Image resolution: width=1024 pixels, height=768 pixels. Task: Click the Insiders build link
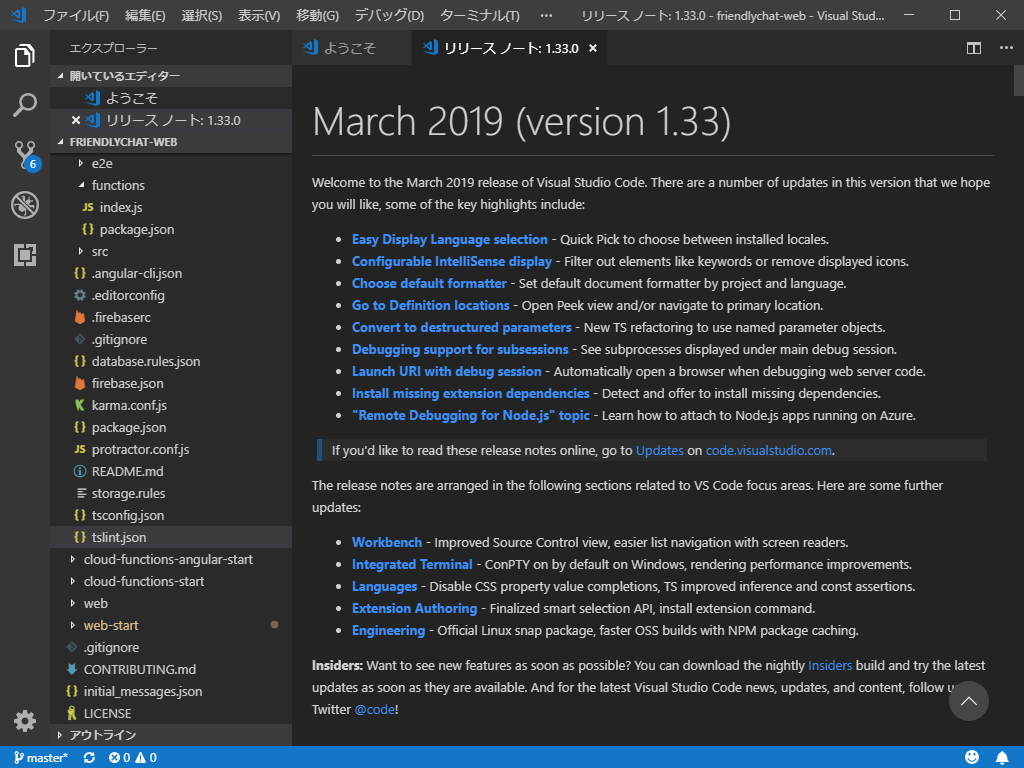(829, 665)
